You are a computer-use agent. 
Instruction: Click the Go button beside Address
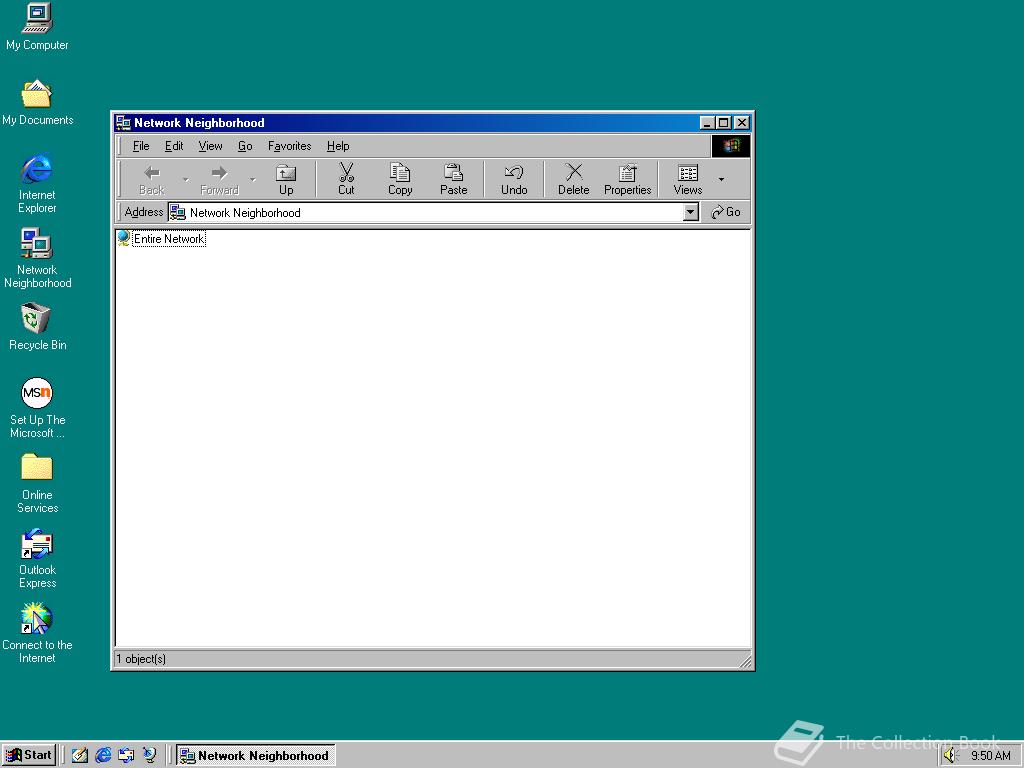tap(726, 212)
